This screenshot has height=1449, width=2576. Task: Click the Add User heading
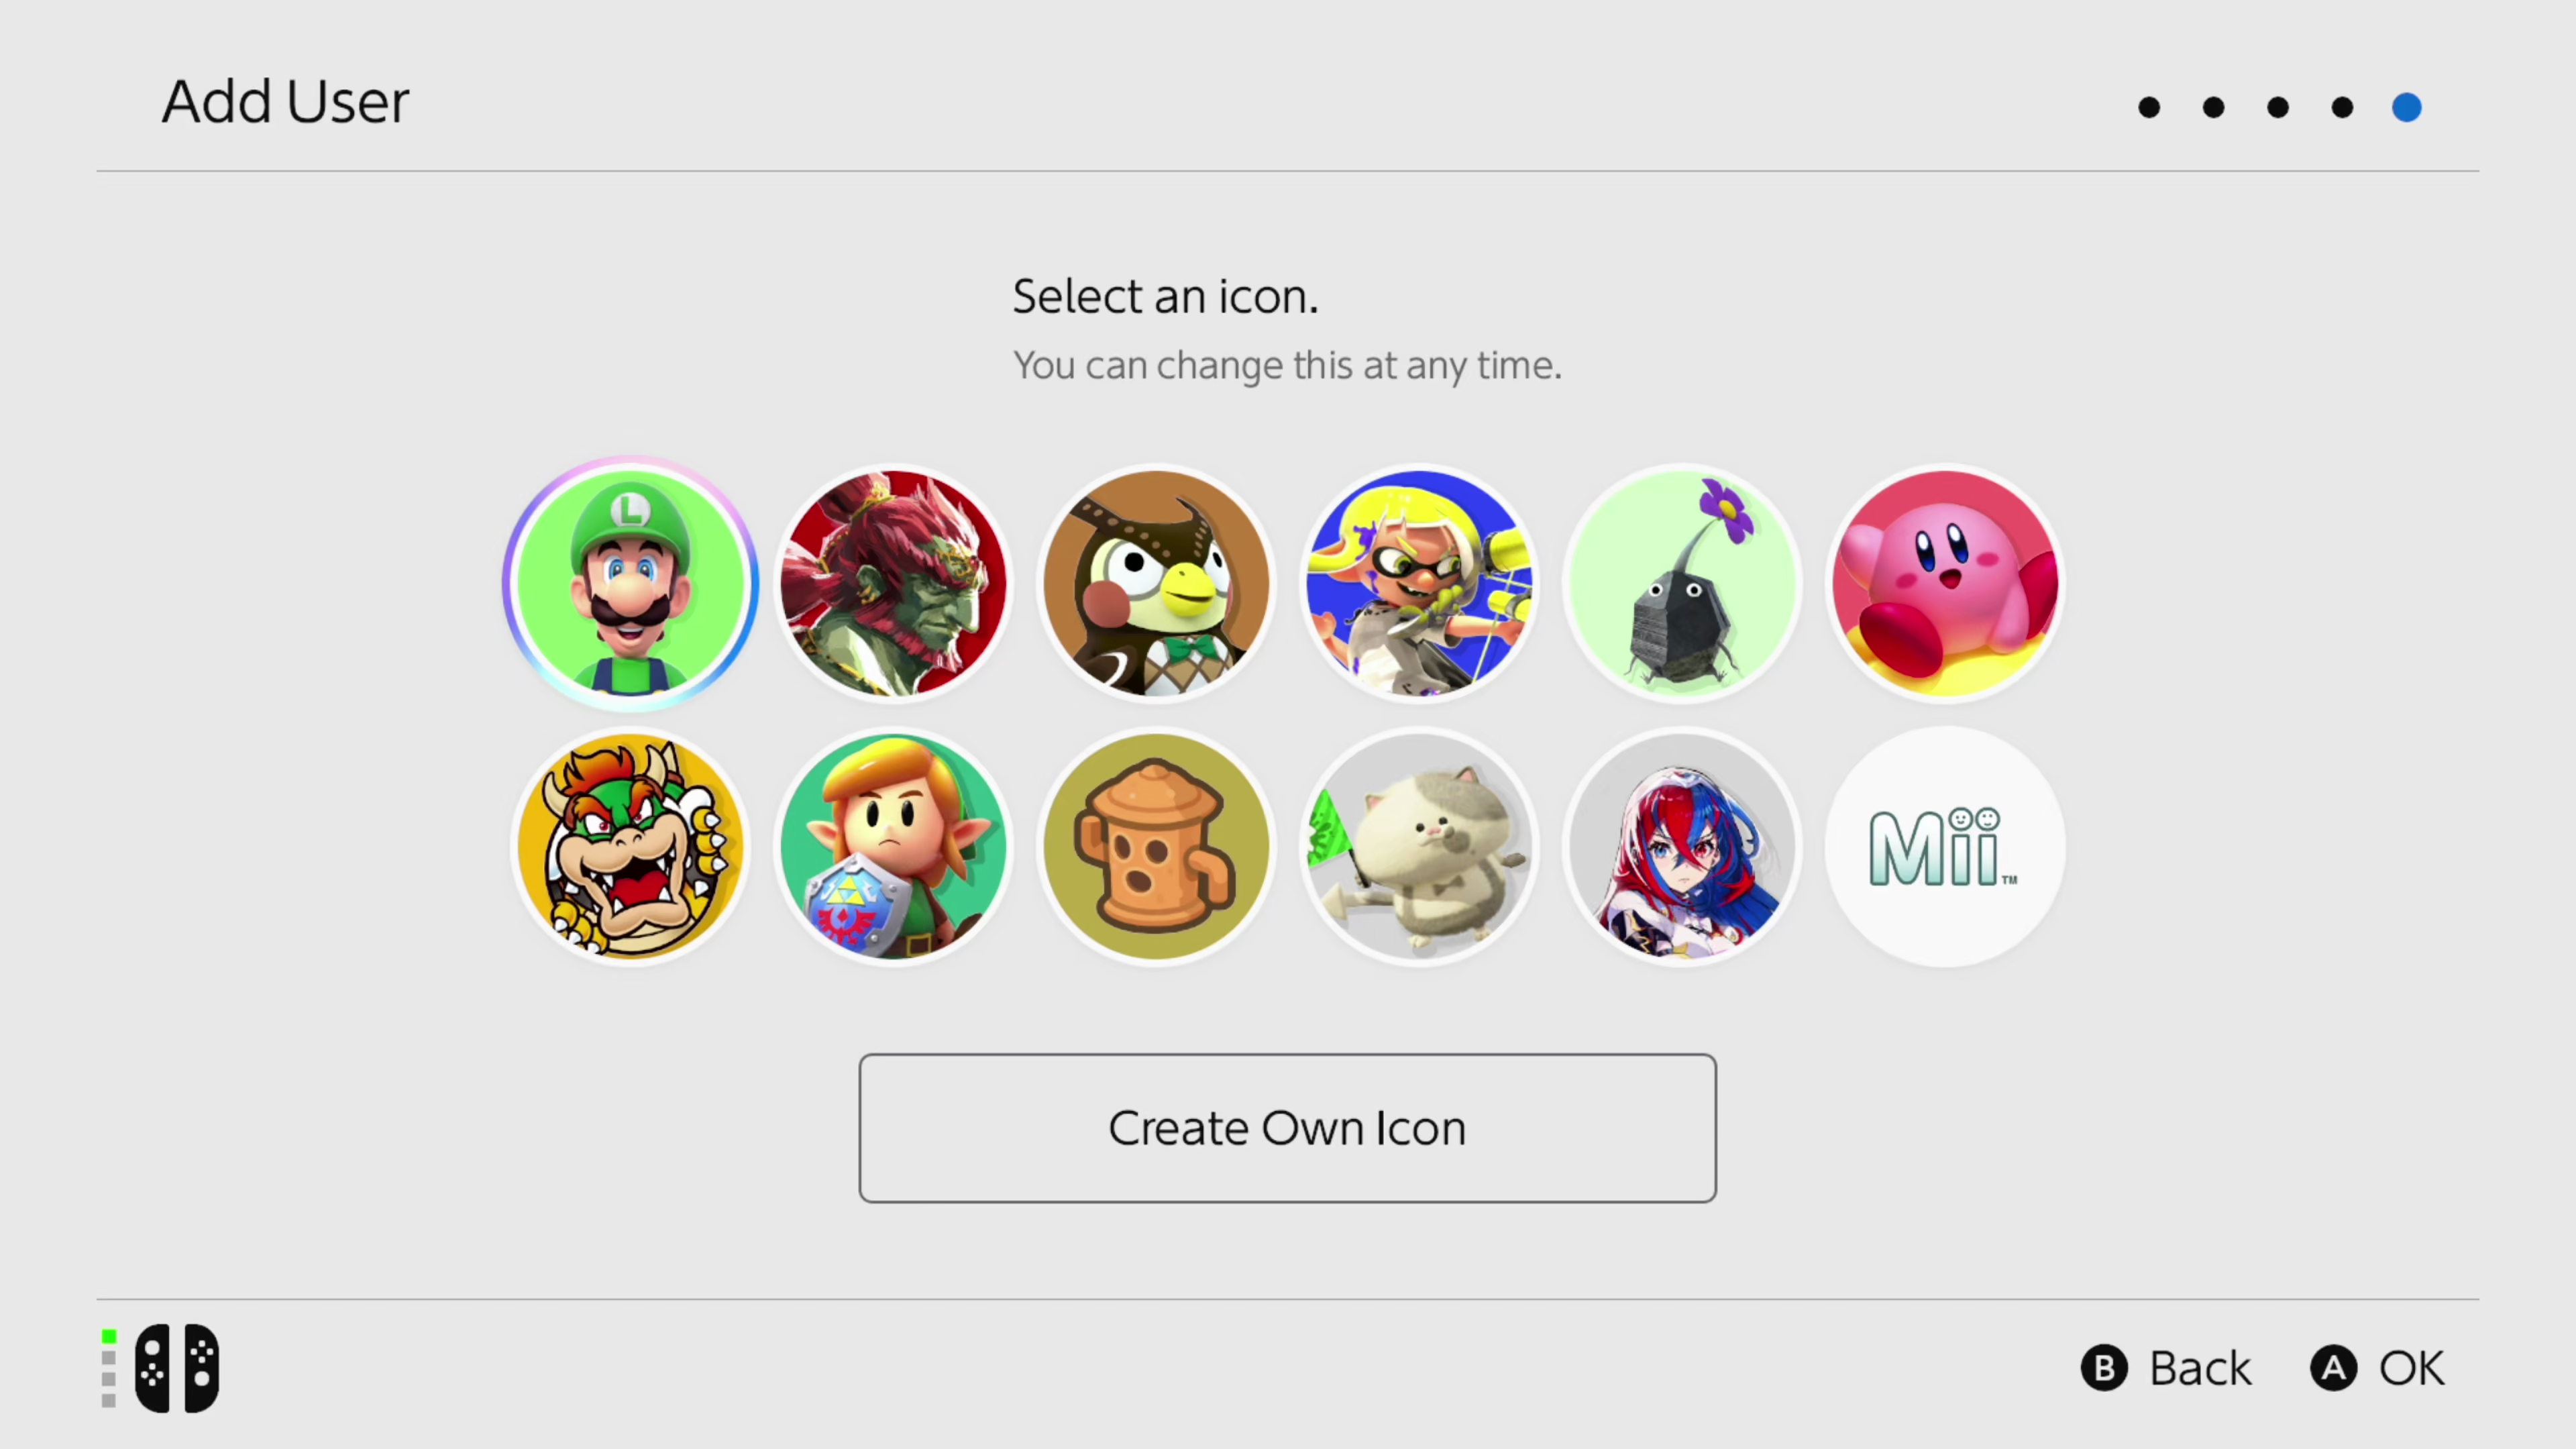click(x=285, y=101)
